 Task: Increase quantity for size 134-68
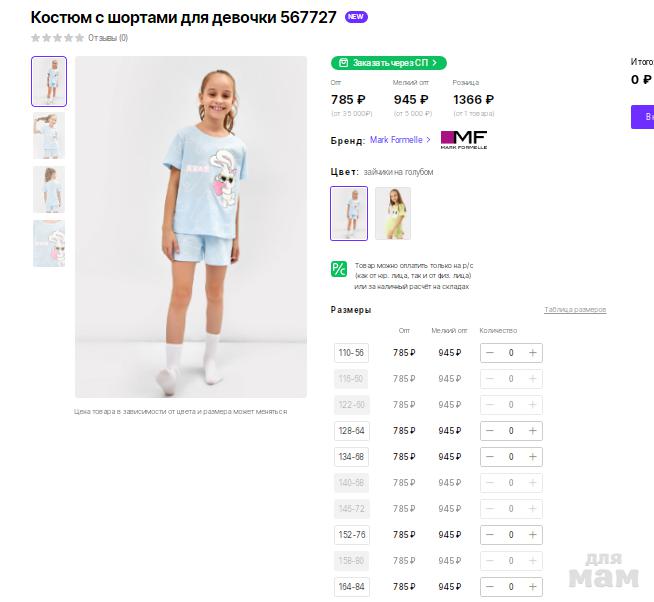532,457
